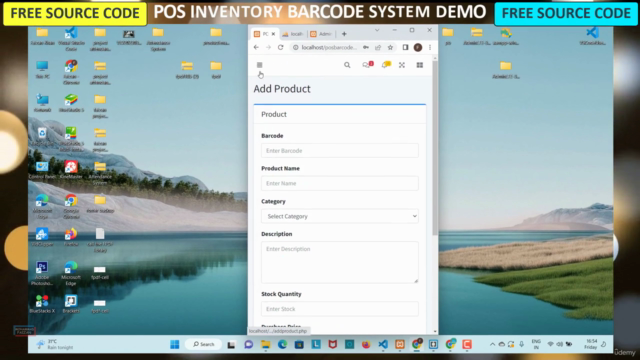640x360 pixels.
Task: Switch to the localhost phpMyAdmin tab
Action: pos(292,34)
